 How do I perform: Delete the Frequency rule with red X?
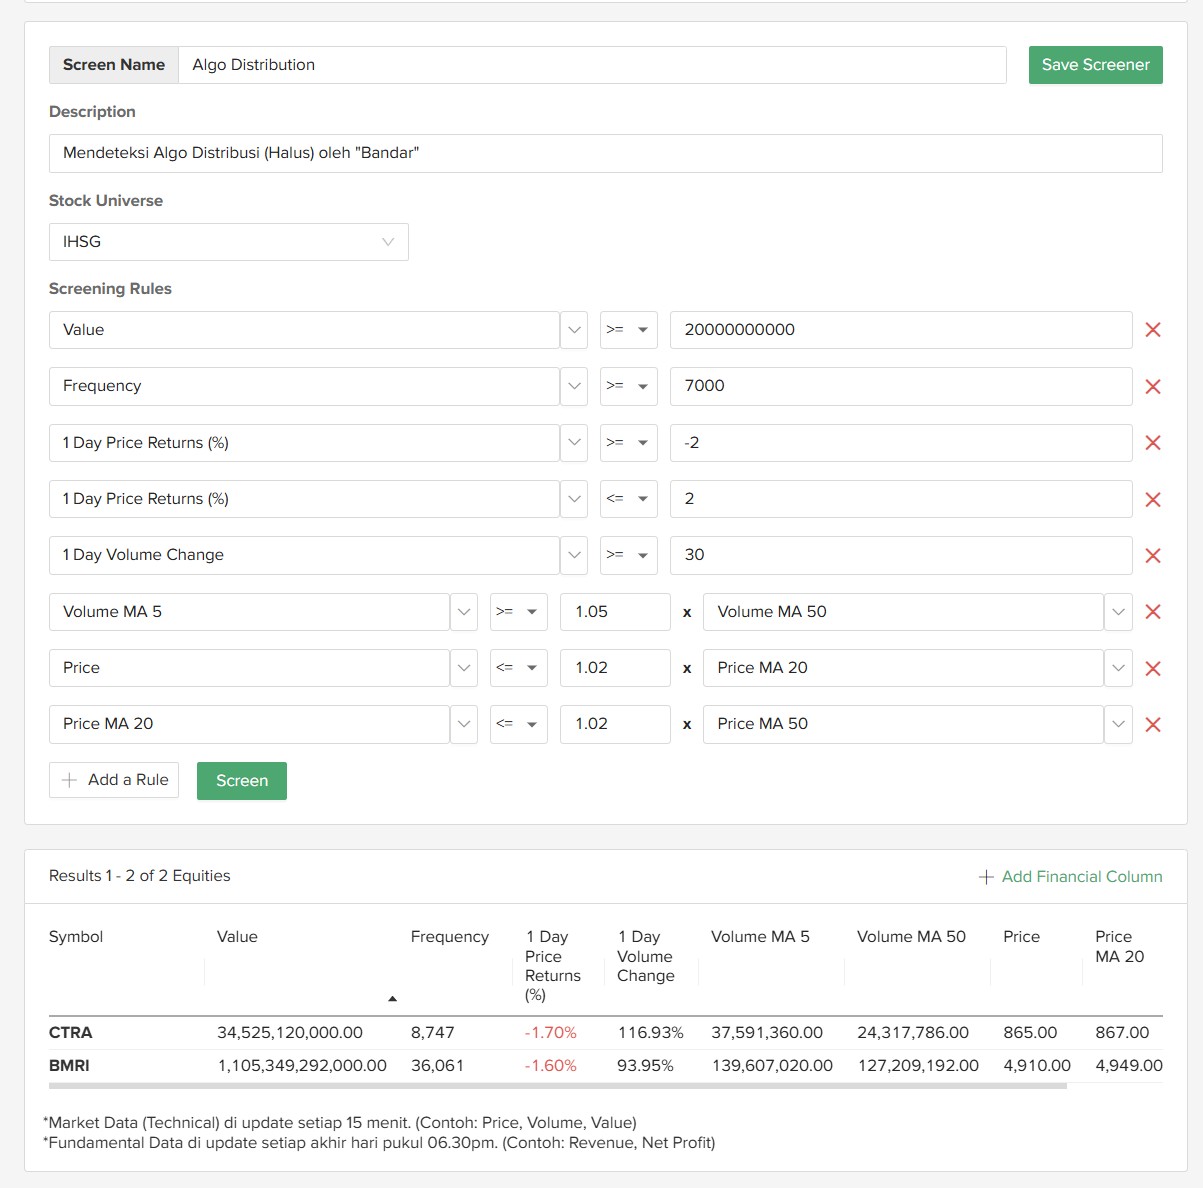pos(1152,387)
